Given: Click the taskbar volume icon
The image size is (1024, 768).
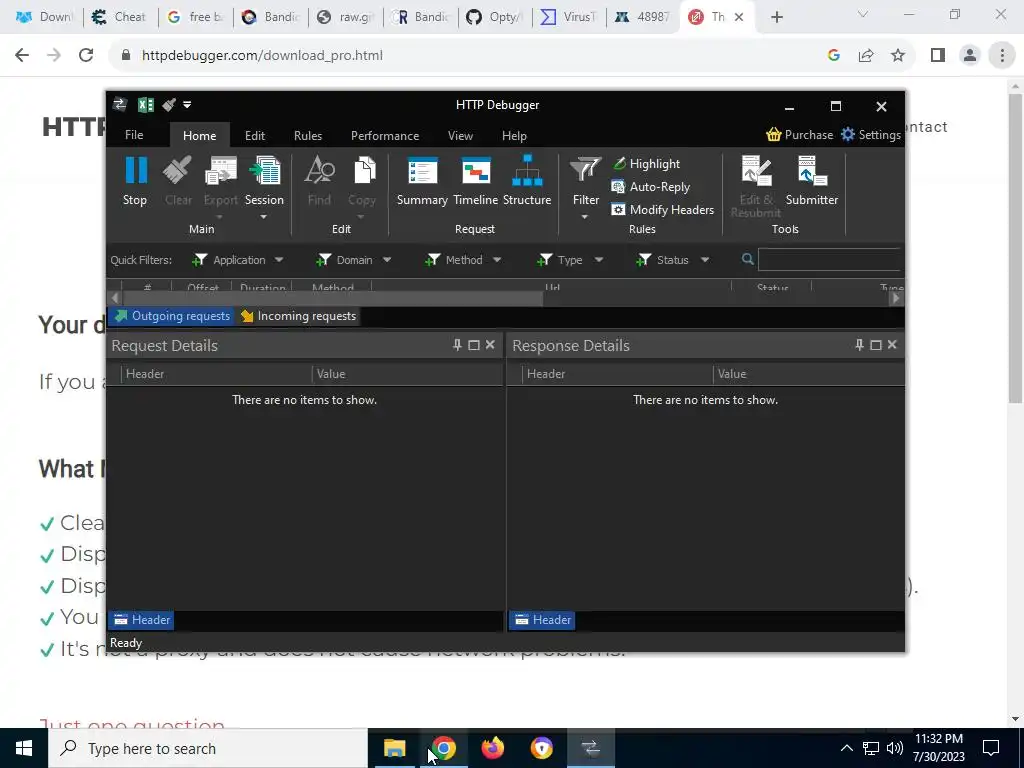Looking at the screenshot, I should 895,748.
